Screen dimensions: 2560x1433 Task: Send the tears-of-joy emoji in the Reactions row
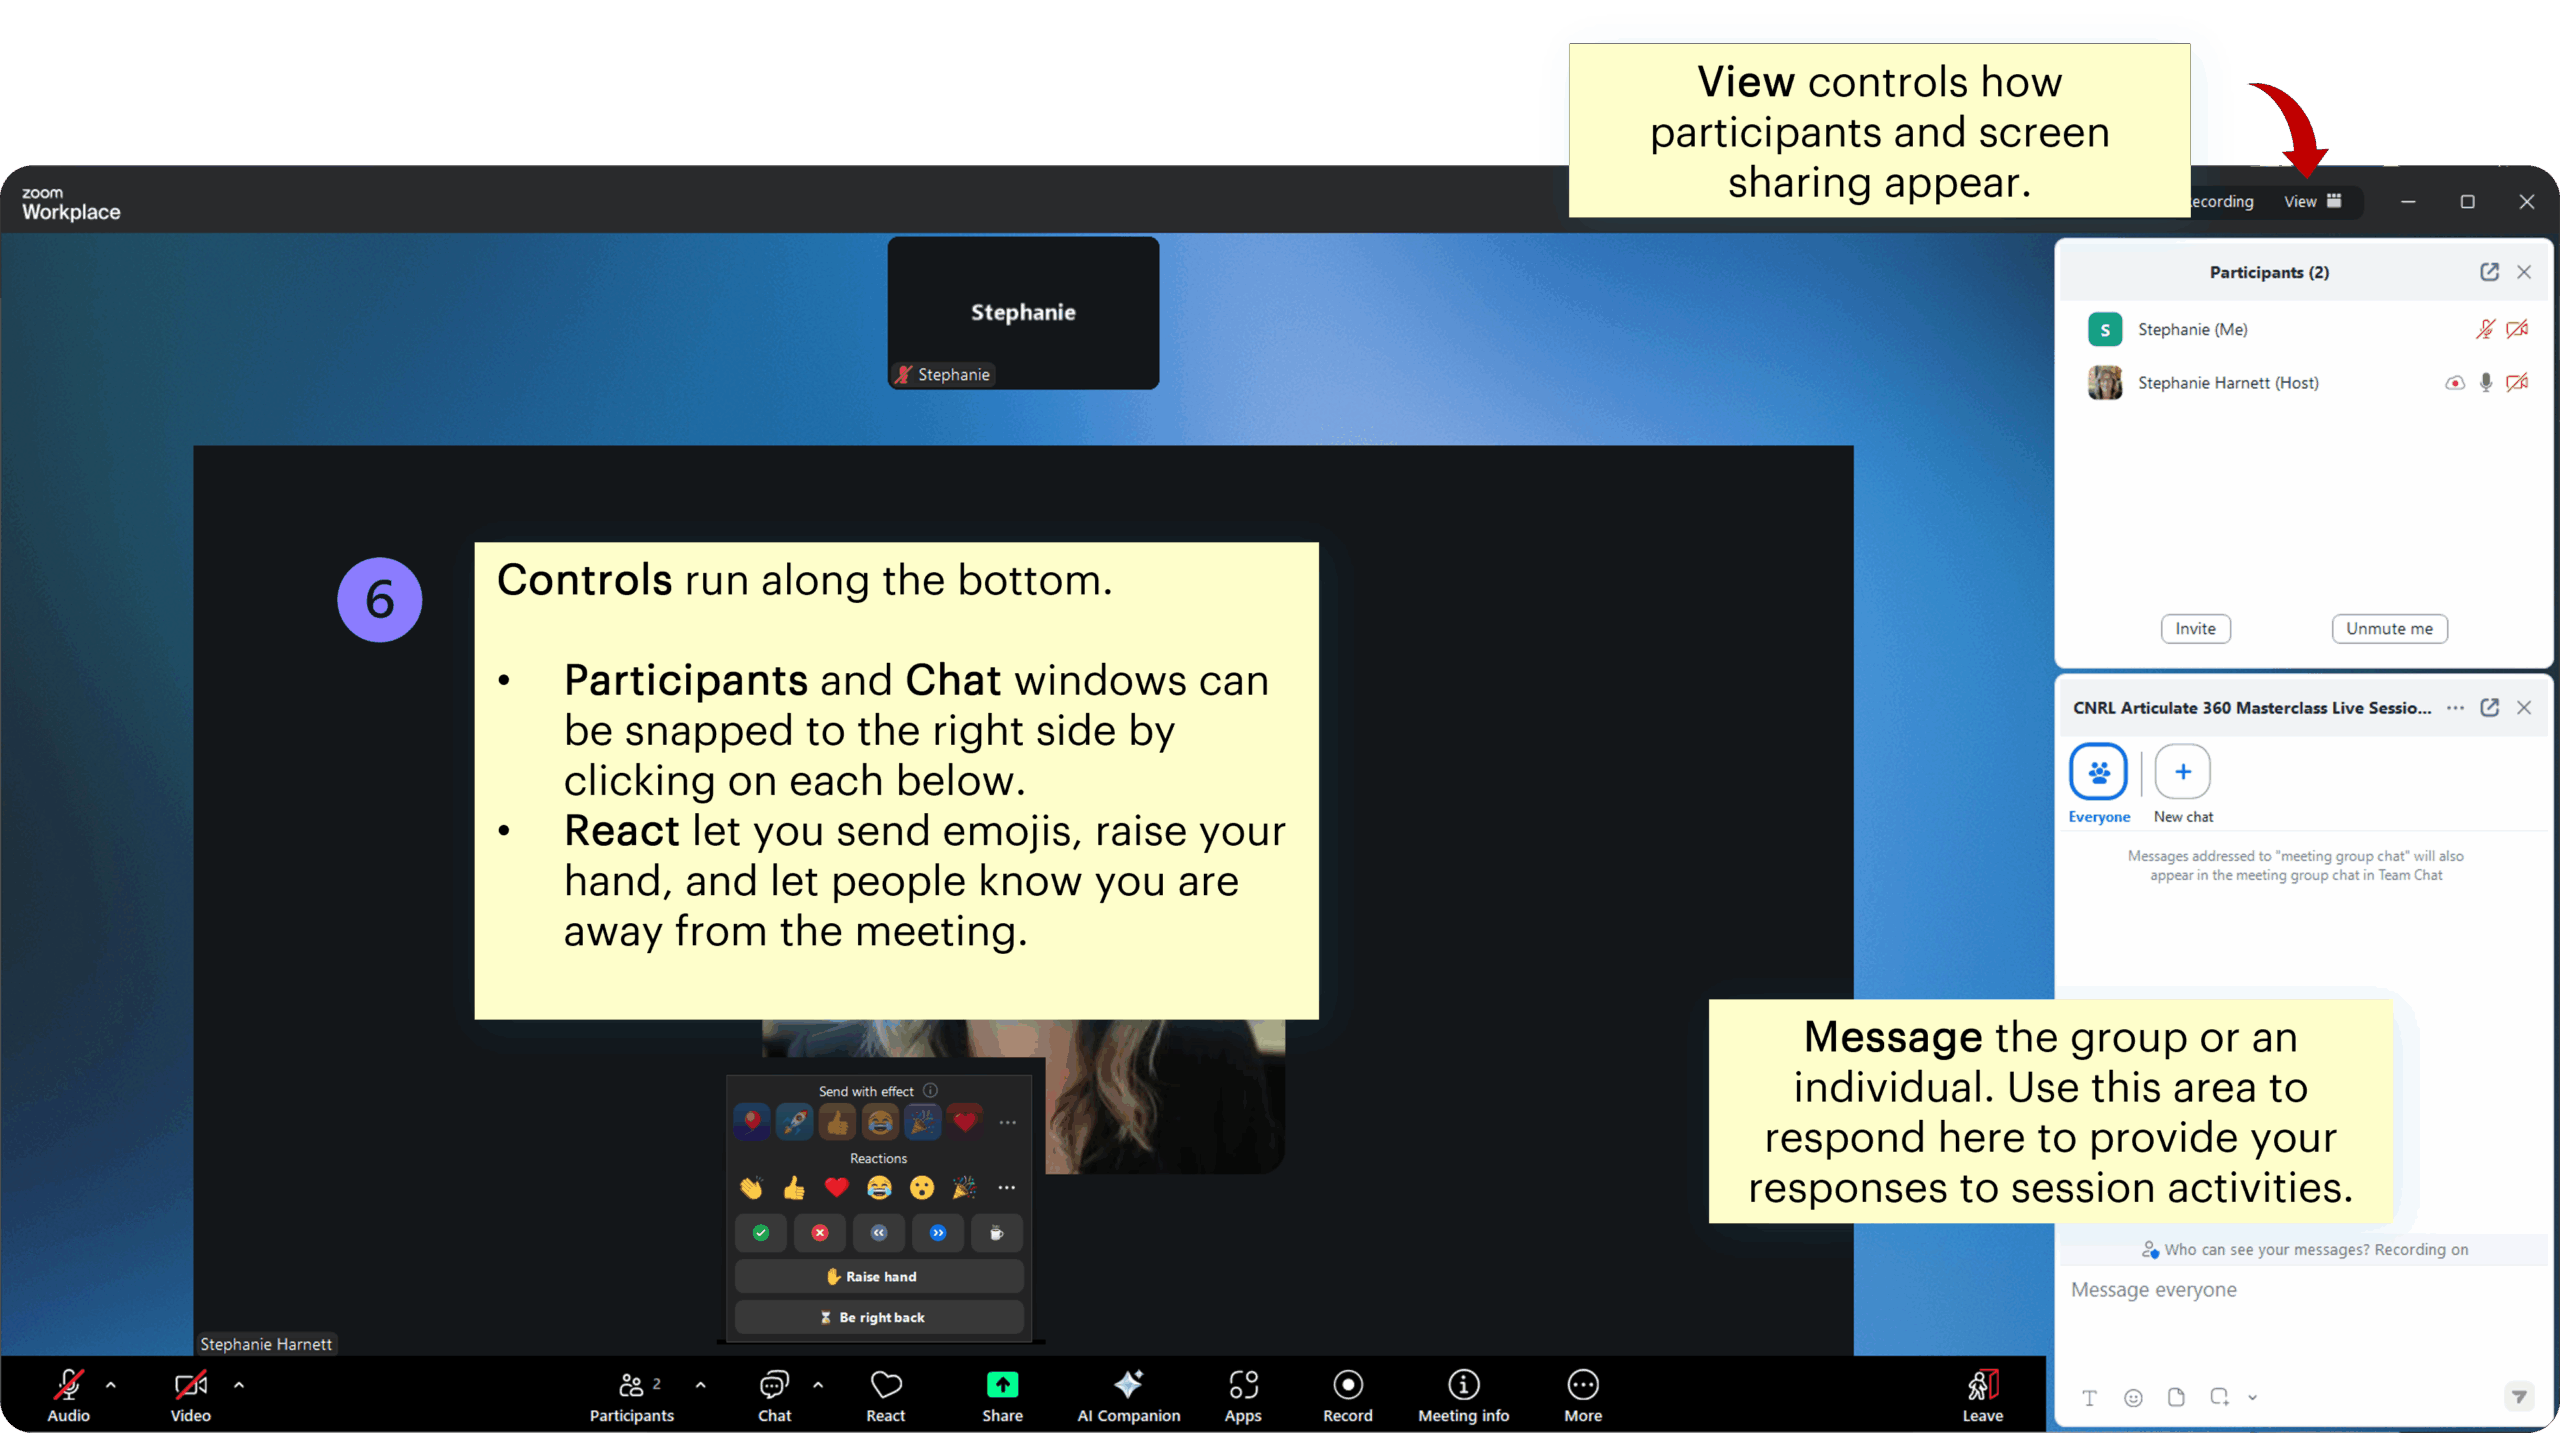point(879,1187)
